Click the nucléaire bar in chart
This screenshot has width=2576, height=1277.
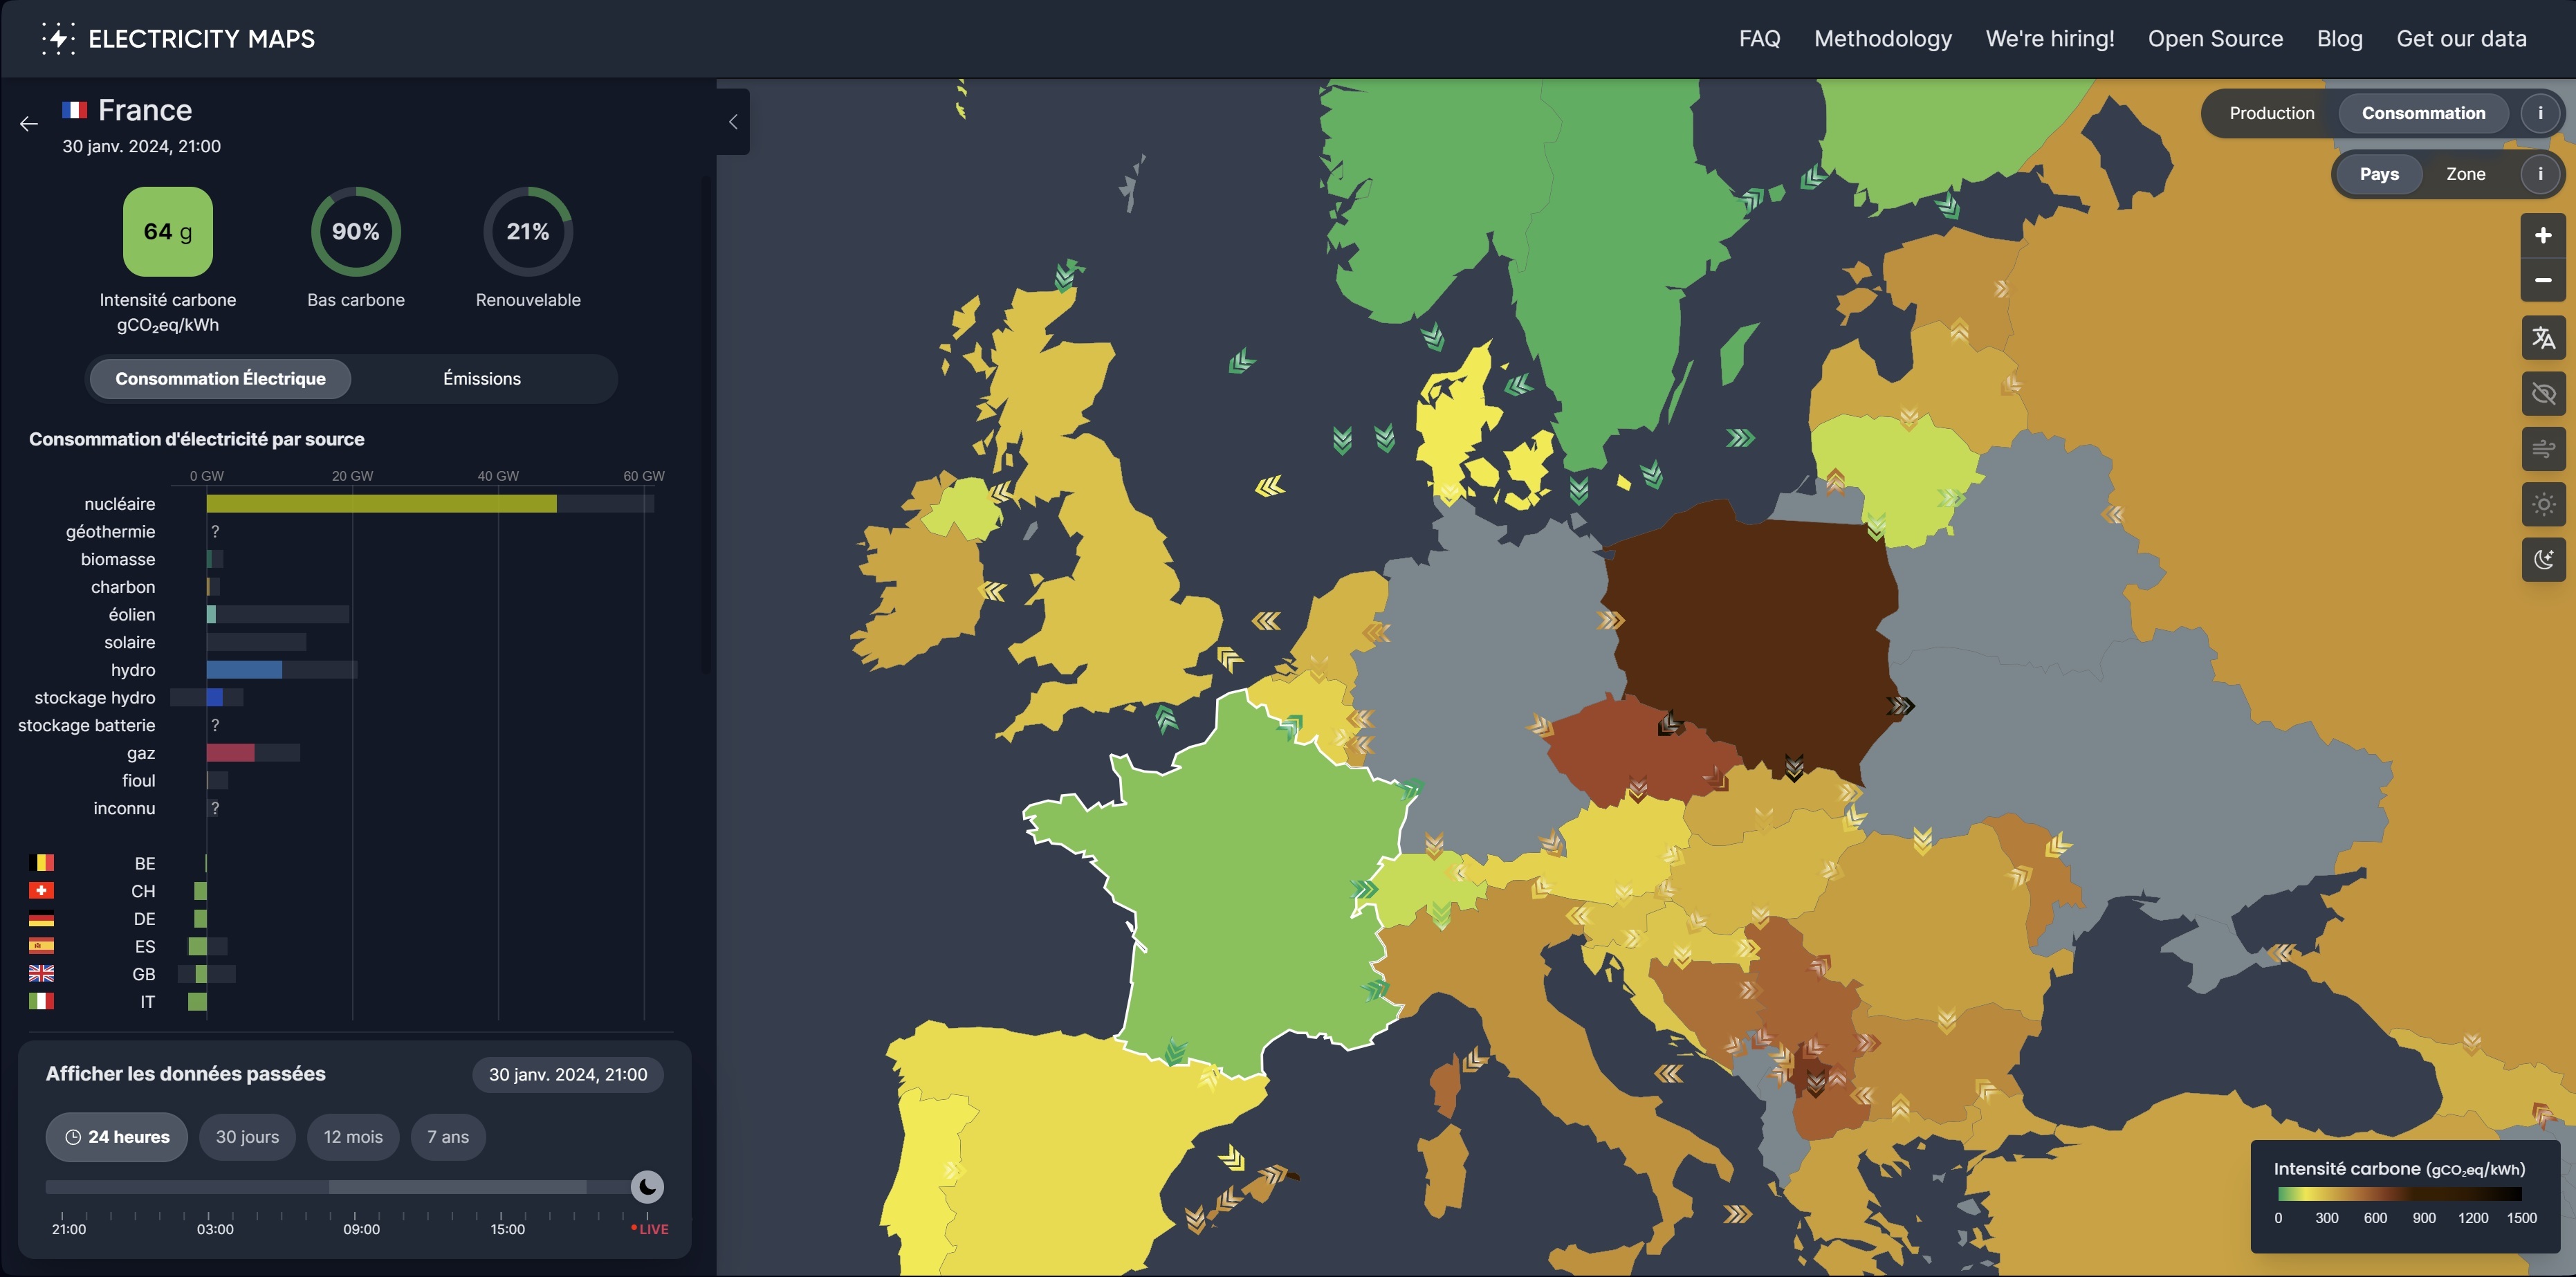pos(381,504)
